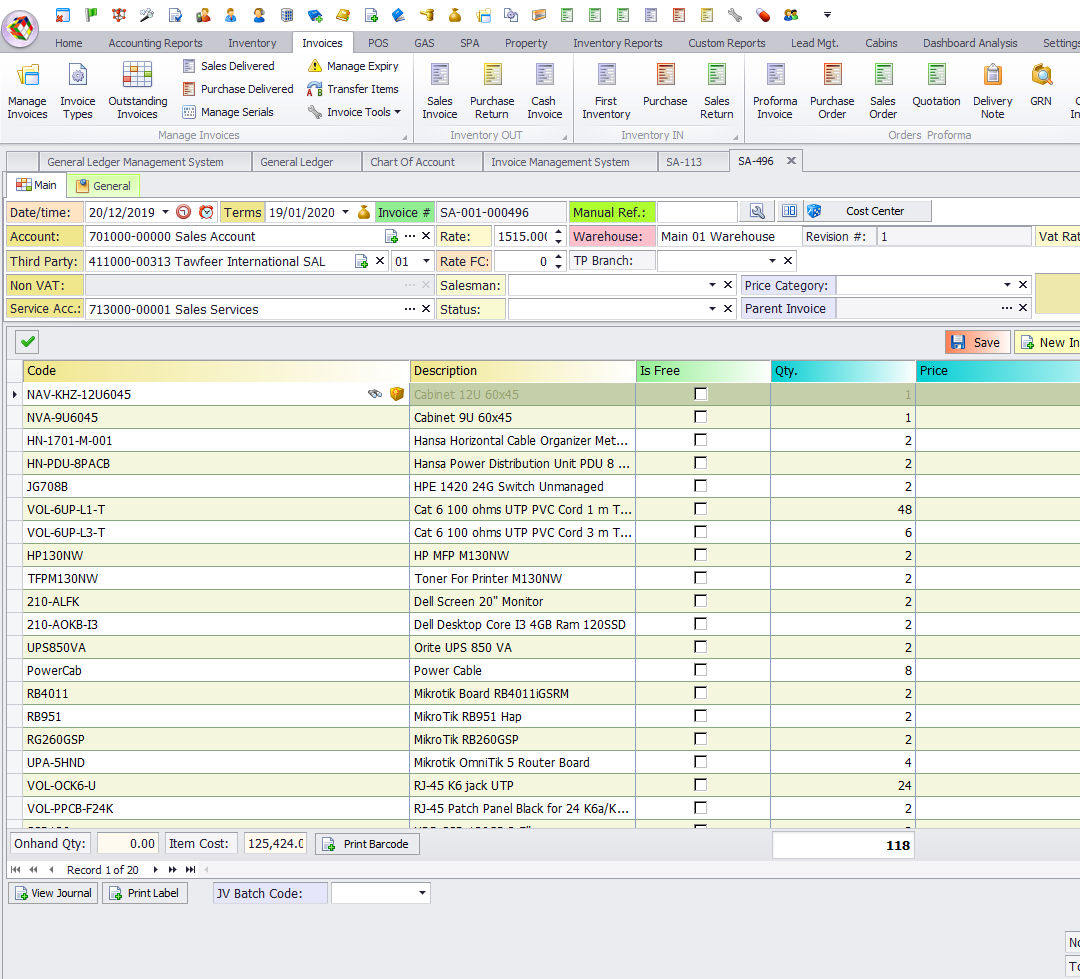Viewport: 1080px width, 979px height.
Task: Open the JV Batch Code dropdown
Action: click(422, 893)
